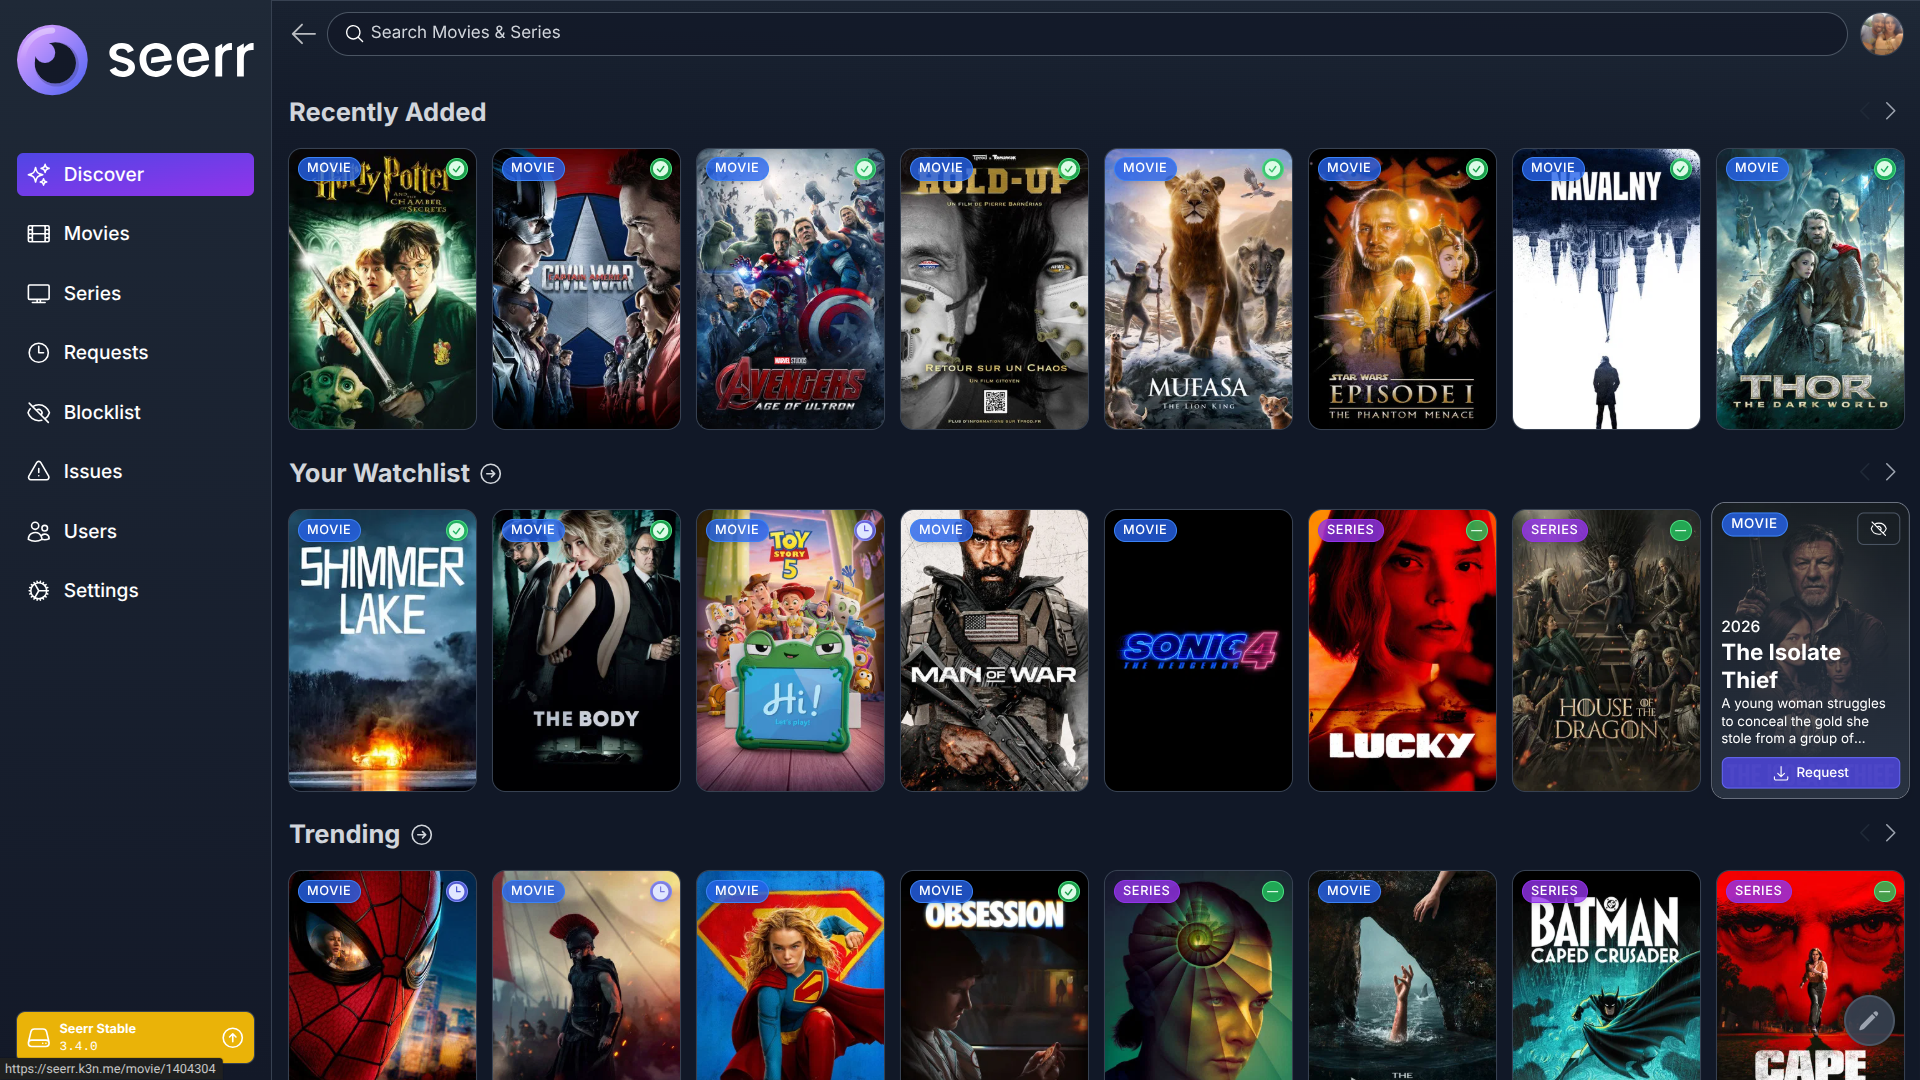The width and height of the screenshot is (1920, 1080).
Task: Click pending clock icon on Toy Story 5
Action: point(865,530)
